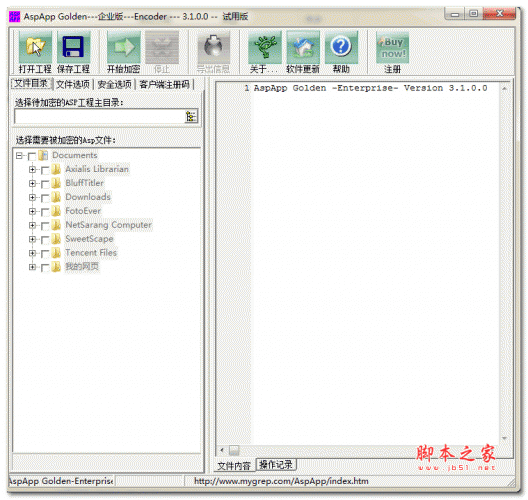Click the editor scroll-up arrow
Viewport: 528px width, 500px height.
pos(504,89)
